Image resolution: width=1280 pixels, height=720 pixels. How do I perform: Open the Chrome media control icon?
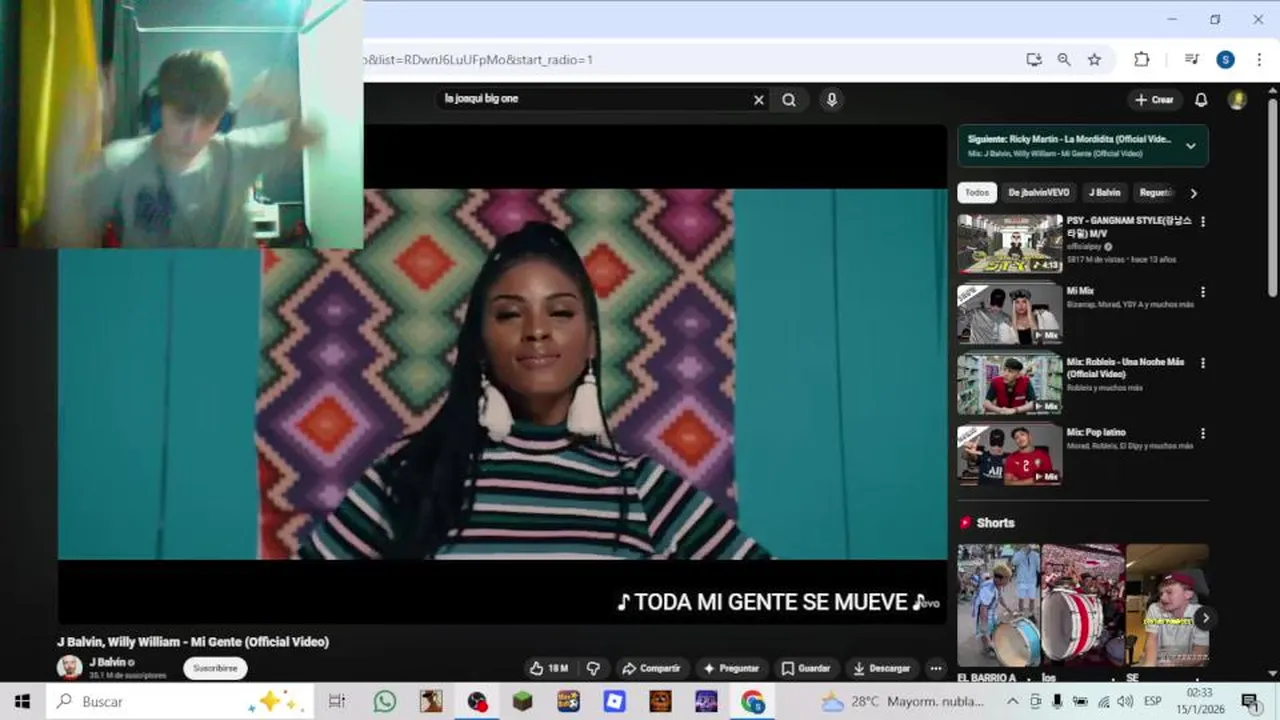click(1191, 60)
